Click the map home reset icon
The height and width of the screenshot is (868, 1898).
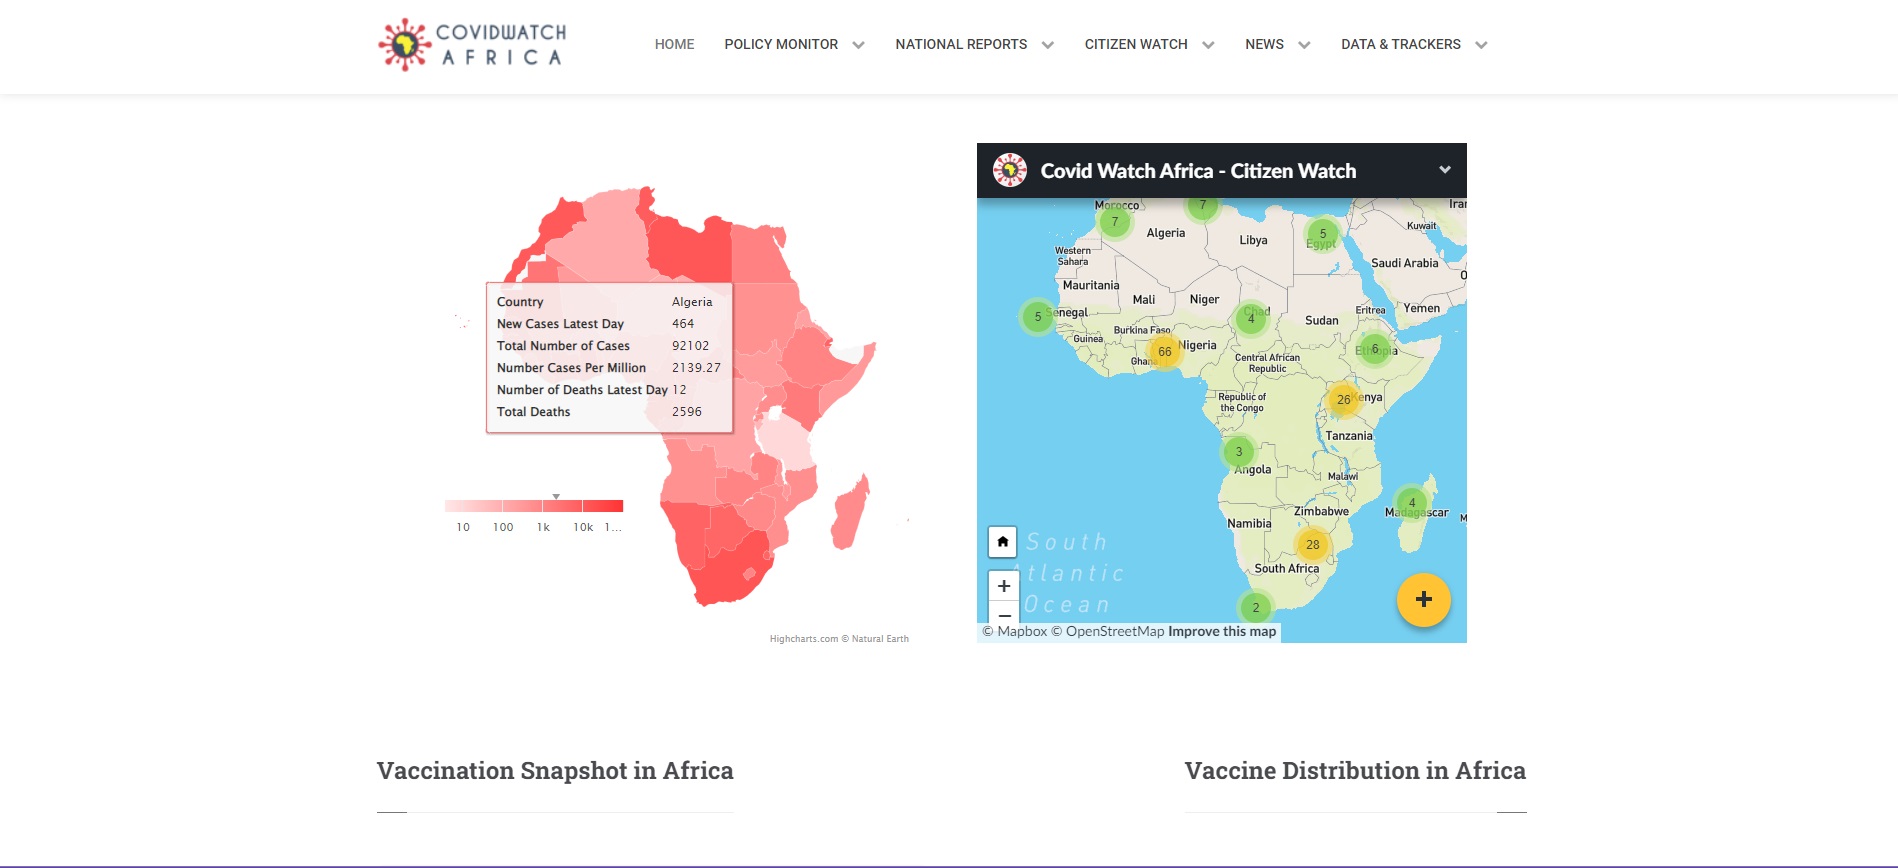(x=1002, y=542)
